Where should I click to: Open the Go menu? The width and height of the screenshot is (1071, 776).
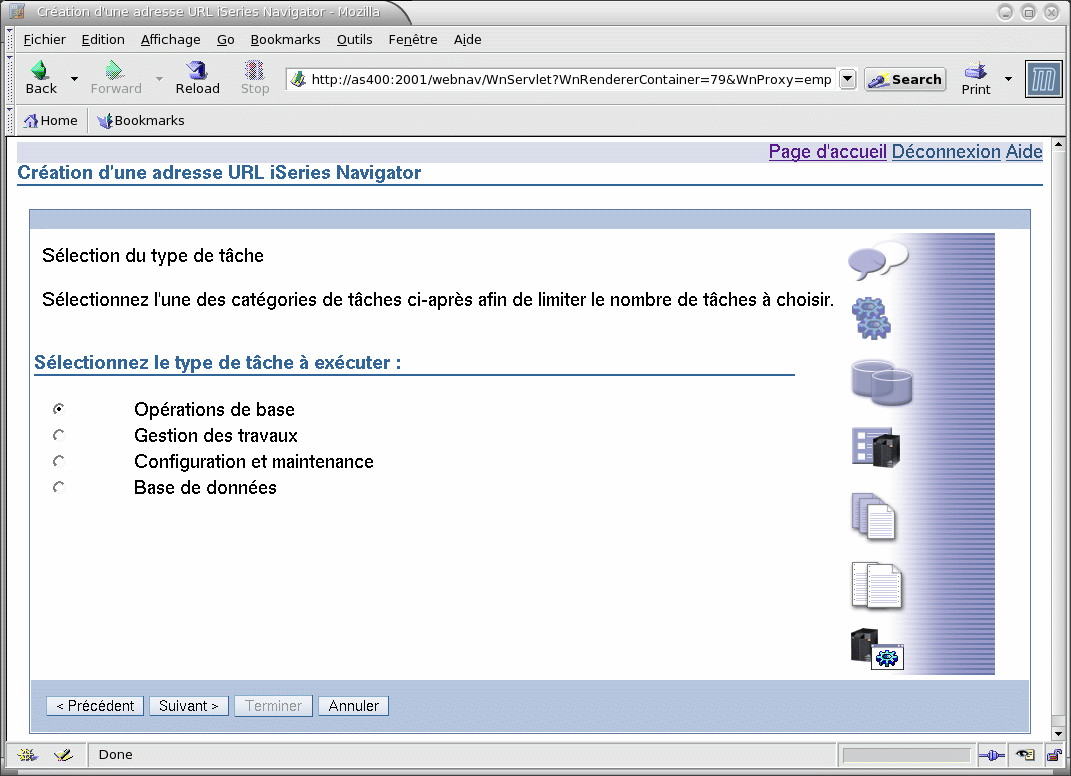tap(225, 40)
